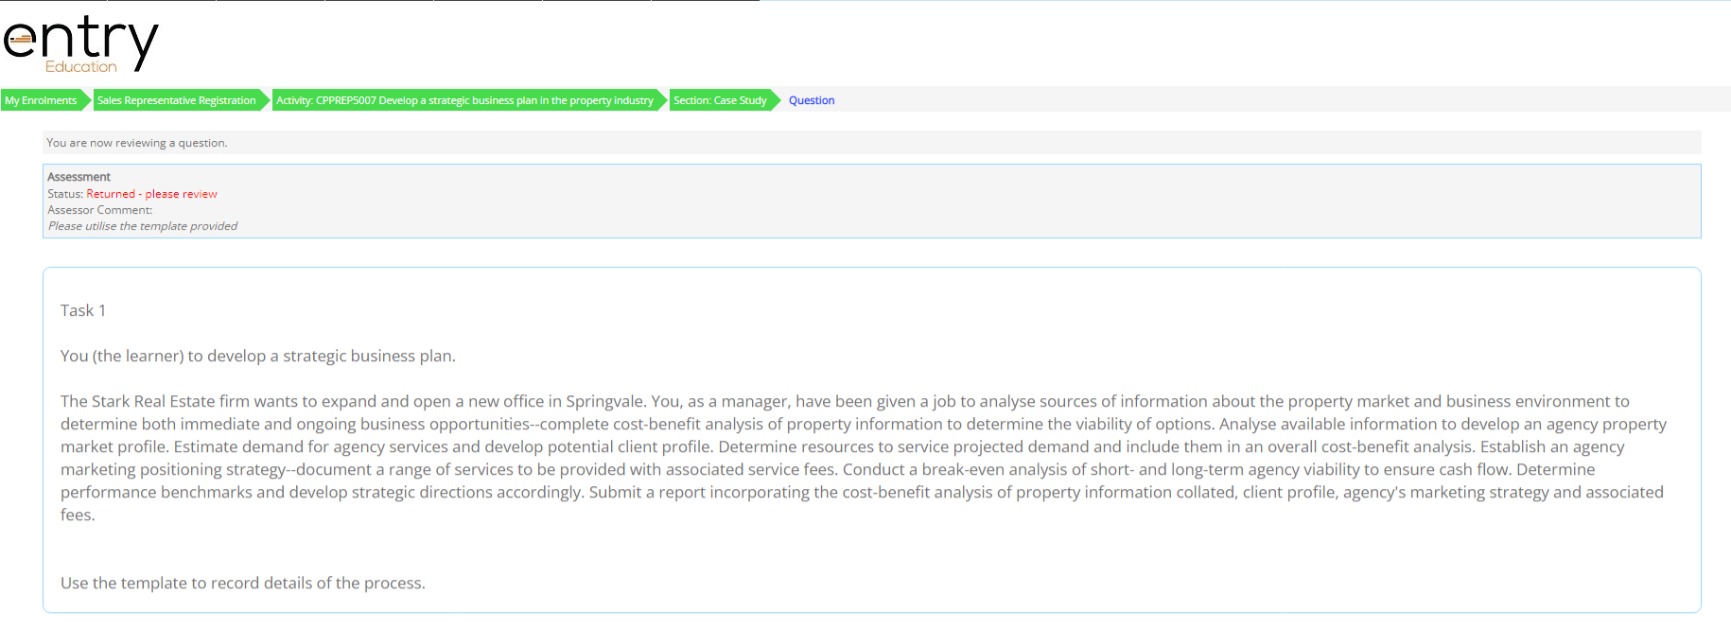Click 'You (the learner) to develop a strategic business plan'
1731x624 pixels.
pyautogui.click(x=258, y=356)
